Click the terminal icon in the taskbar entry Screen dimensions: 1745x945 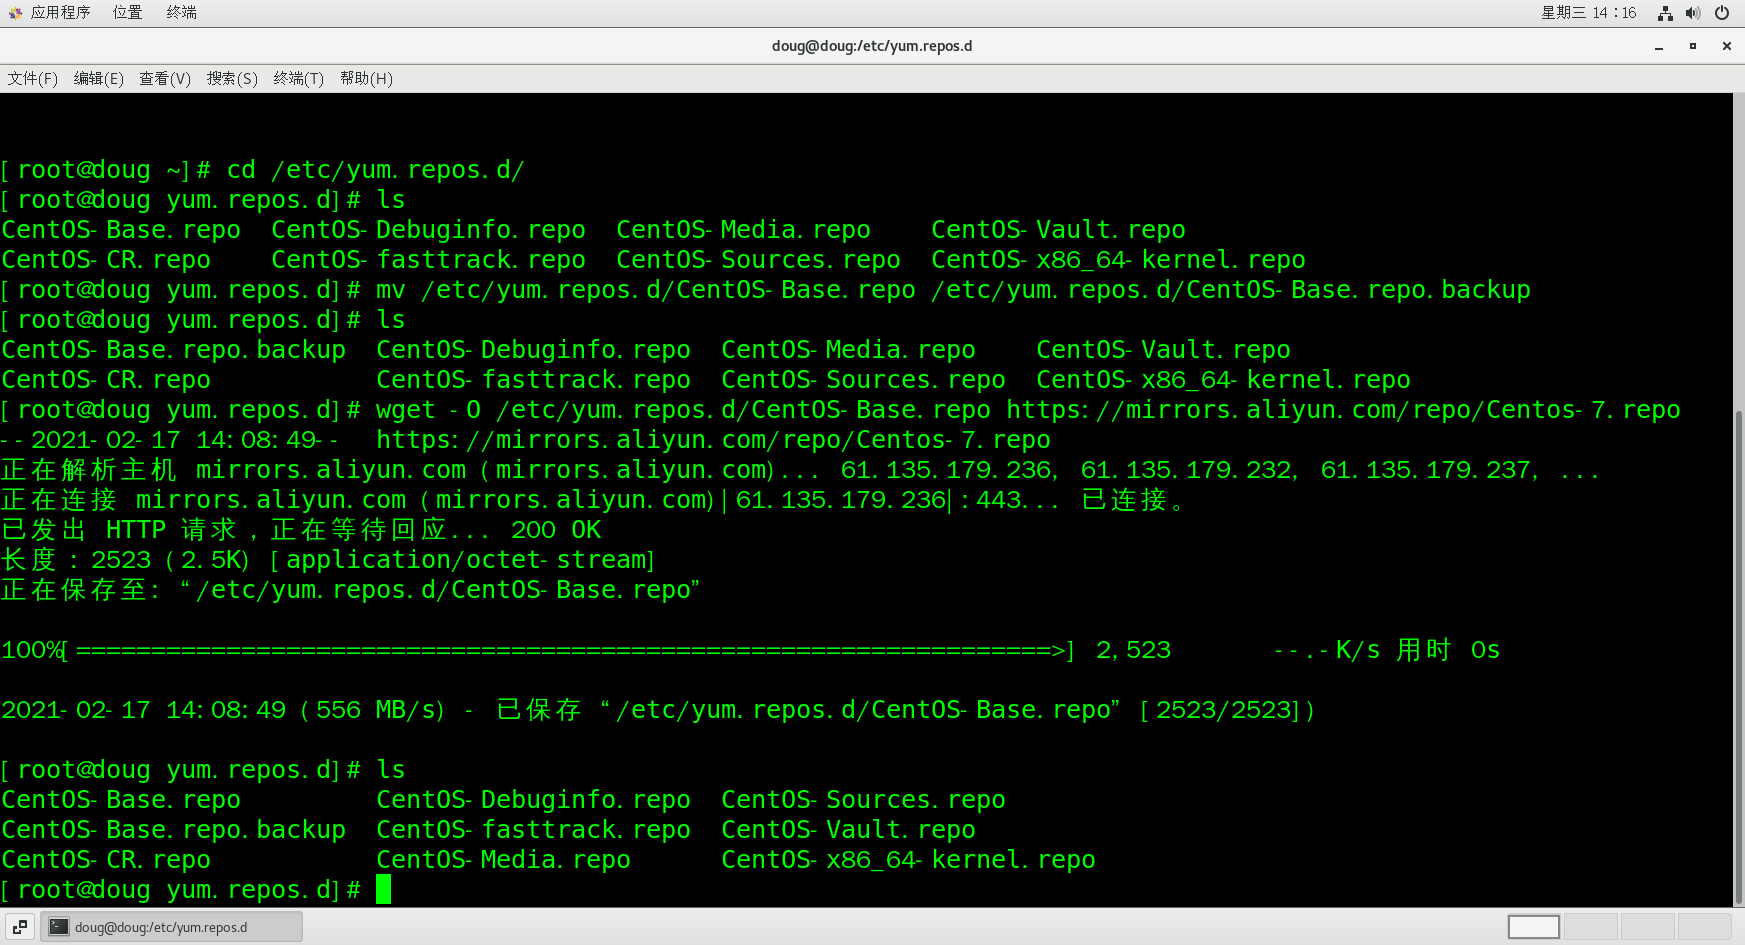click(59, 927)
